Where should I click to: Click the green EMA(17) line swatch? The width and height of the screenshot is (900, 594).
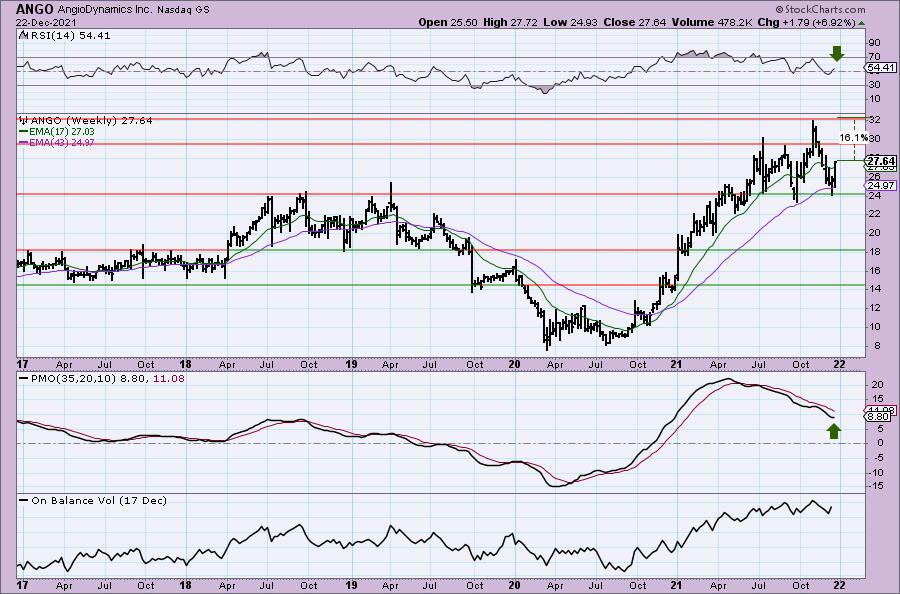coord(23,131)
